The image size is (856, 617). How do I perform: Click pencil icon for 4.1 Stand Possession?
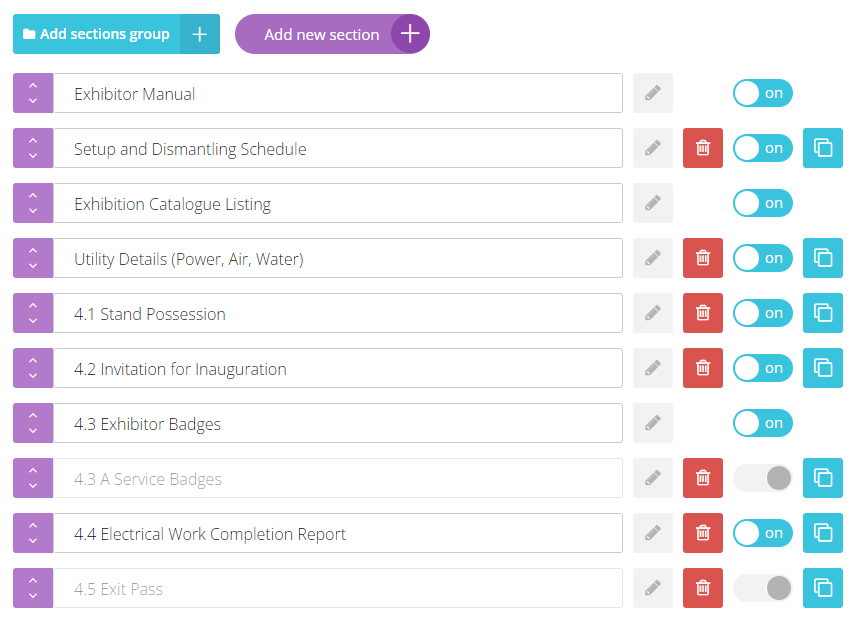tap(652, 313)
